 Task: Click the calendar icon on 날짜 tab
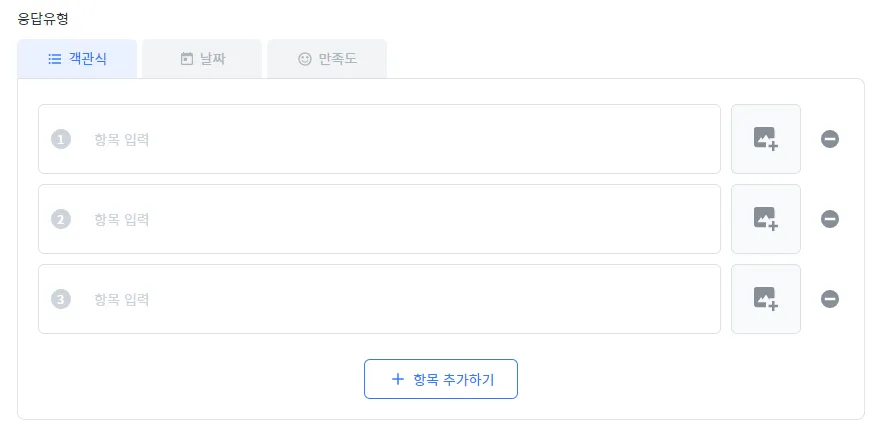point(186,59)
